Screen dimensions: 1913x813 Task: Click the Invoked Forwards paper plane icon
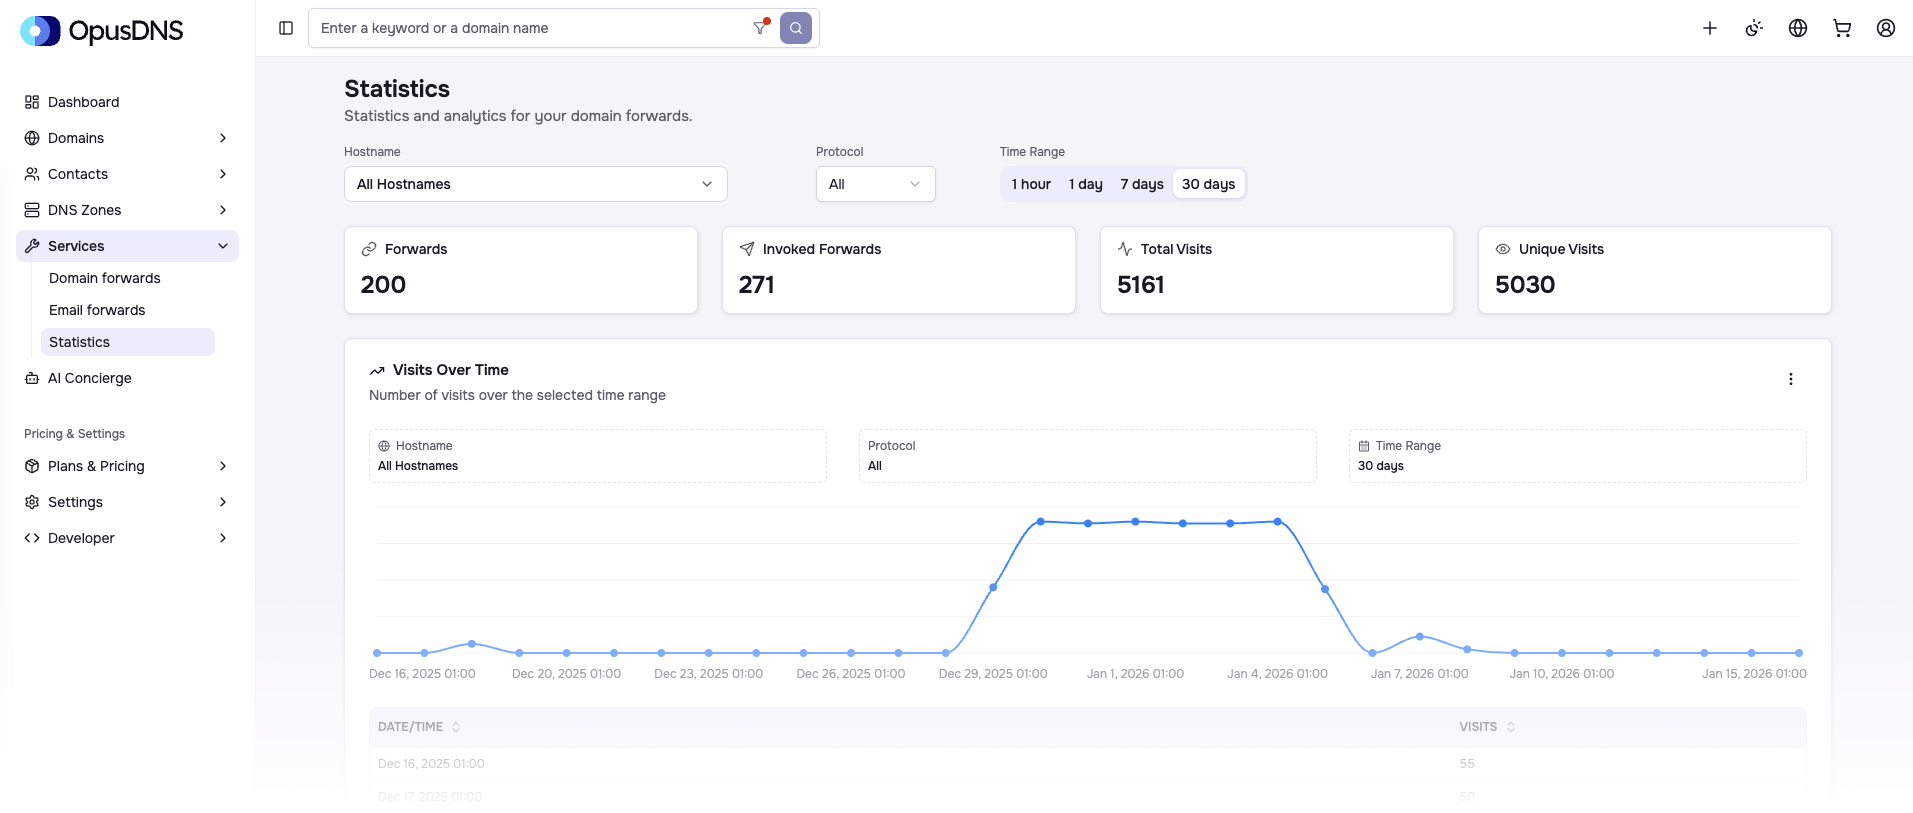tap(747, 249)
